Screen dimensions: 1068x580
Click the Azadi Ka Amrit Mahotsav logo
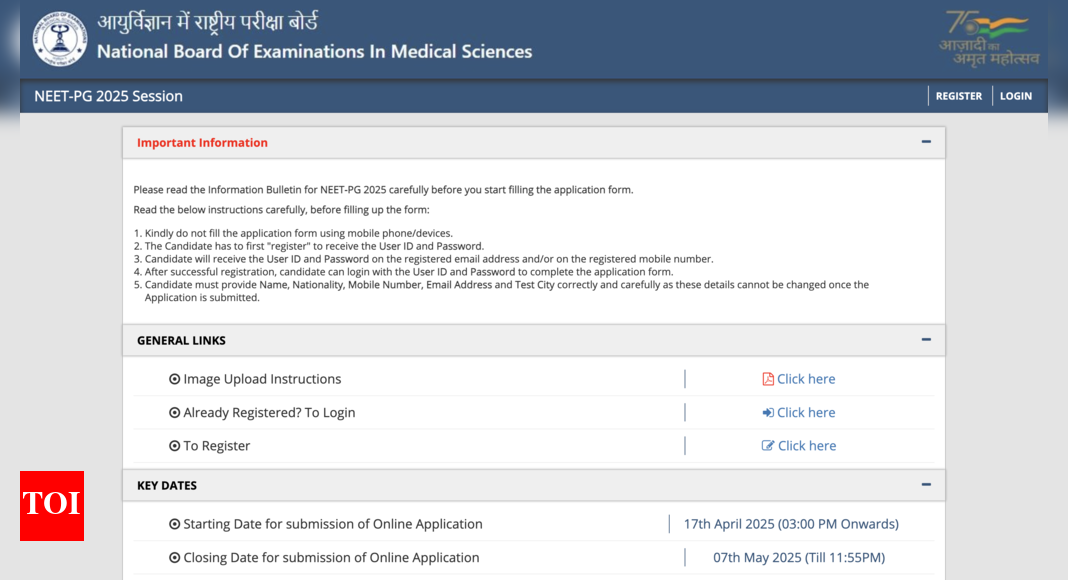pos(988,38)
